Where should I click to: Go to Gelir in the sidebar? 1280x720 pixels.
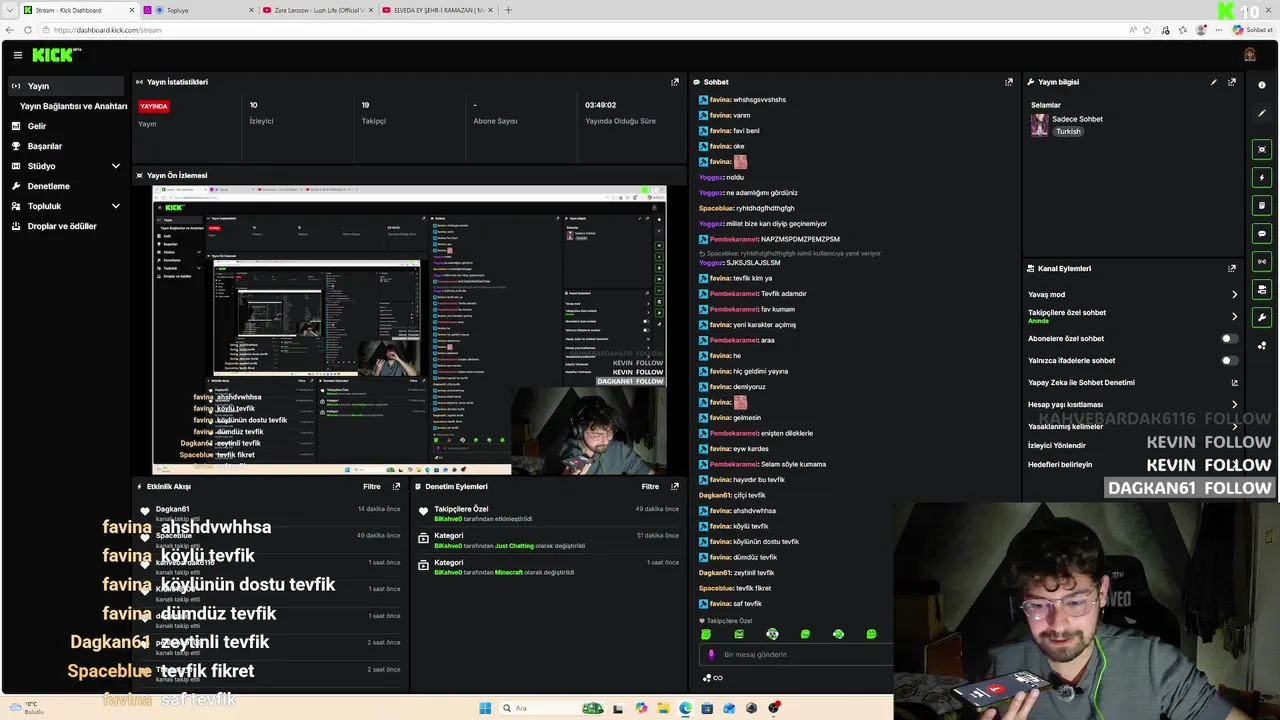pos(68,126)
